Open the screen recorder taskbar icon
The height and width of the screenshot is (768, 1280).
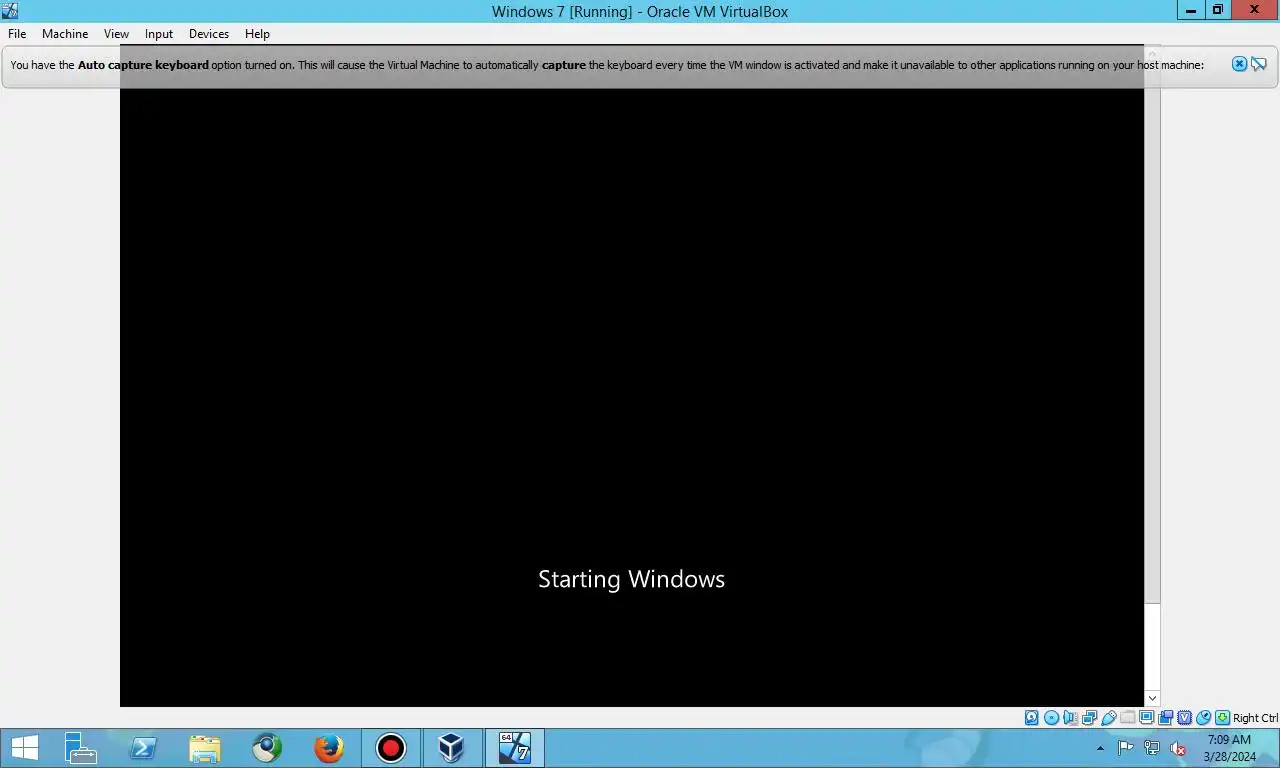[390, 748]
